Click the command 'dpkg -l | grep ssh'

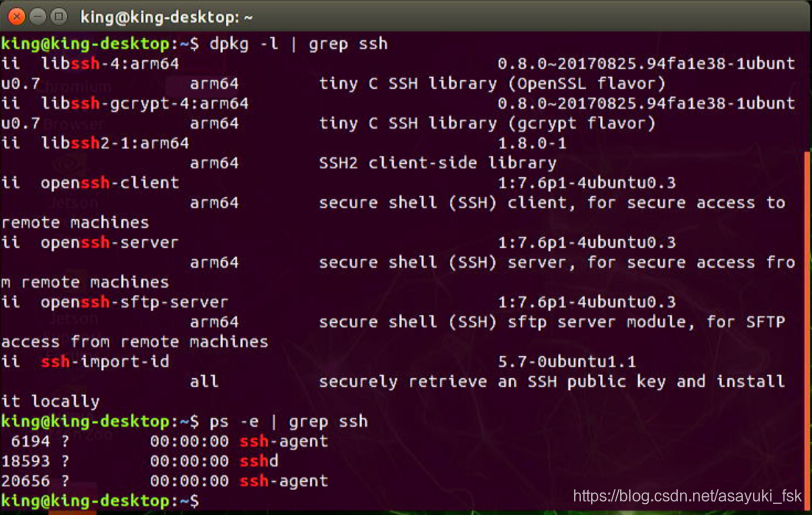298,44
